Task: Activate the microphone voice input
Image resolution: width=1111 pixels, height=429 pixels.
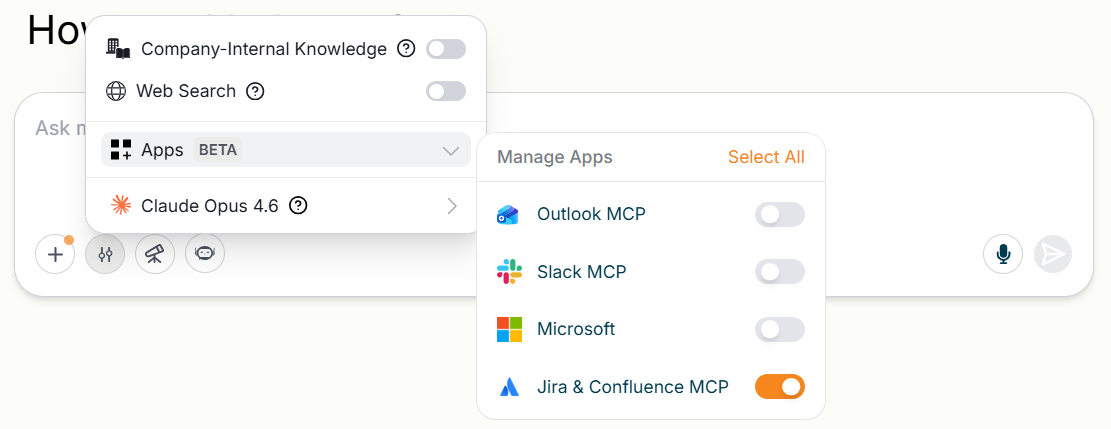Action: click(x=1003, y=254)
